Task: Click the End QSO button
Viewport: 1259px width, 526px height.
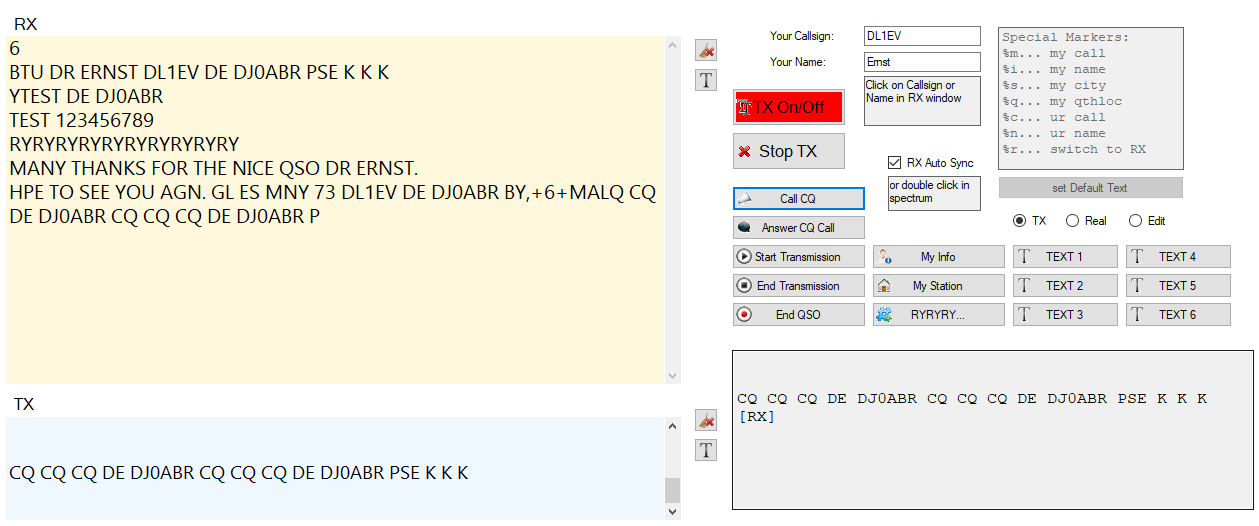Action: pyautogui.click(x=799, y=314)
